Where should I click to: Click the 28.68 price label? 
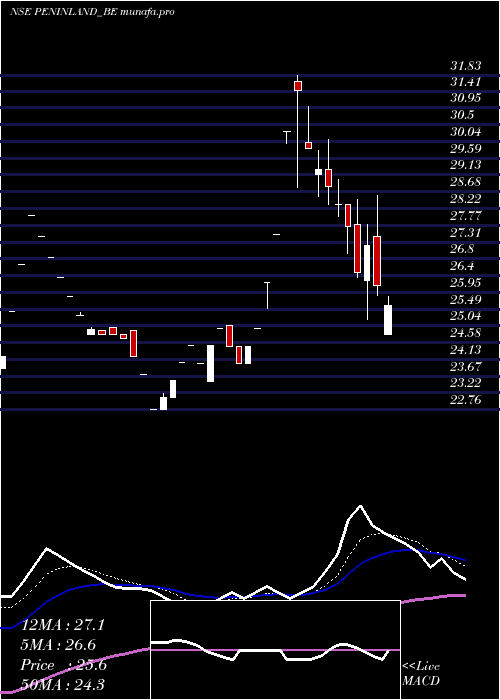pyautogui.click(x=466, y=182)
